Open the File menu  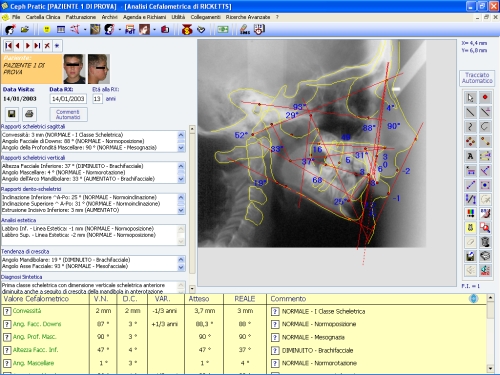16,17
